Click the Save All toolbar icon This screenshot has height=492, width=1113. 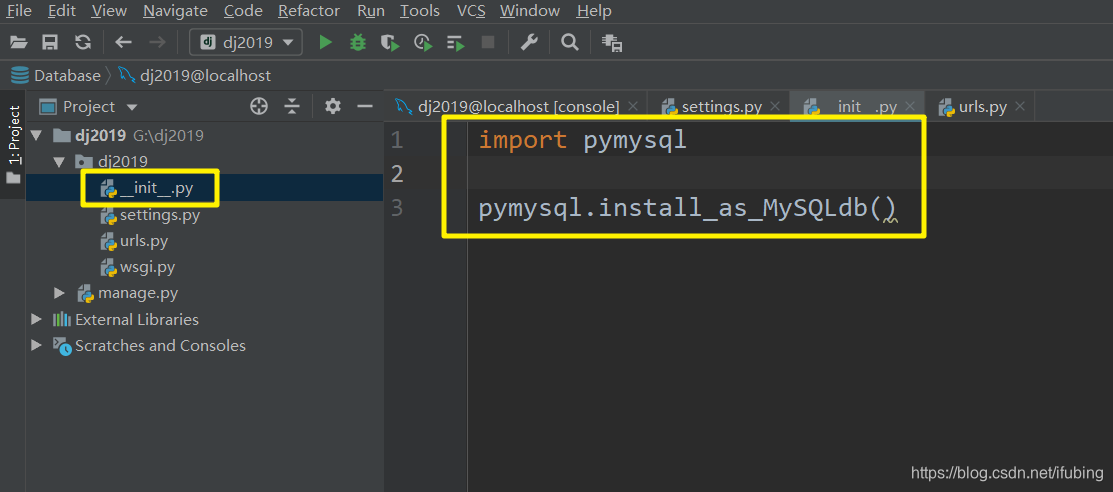tap(50, 43)
